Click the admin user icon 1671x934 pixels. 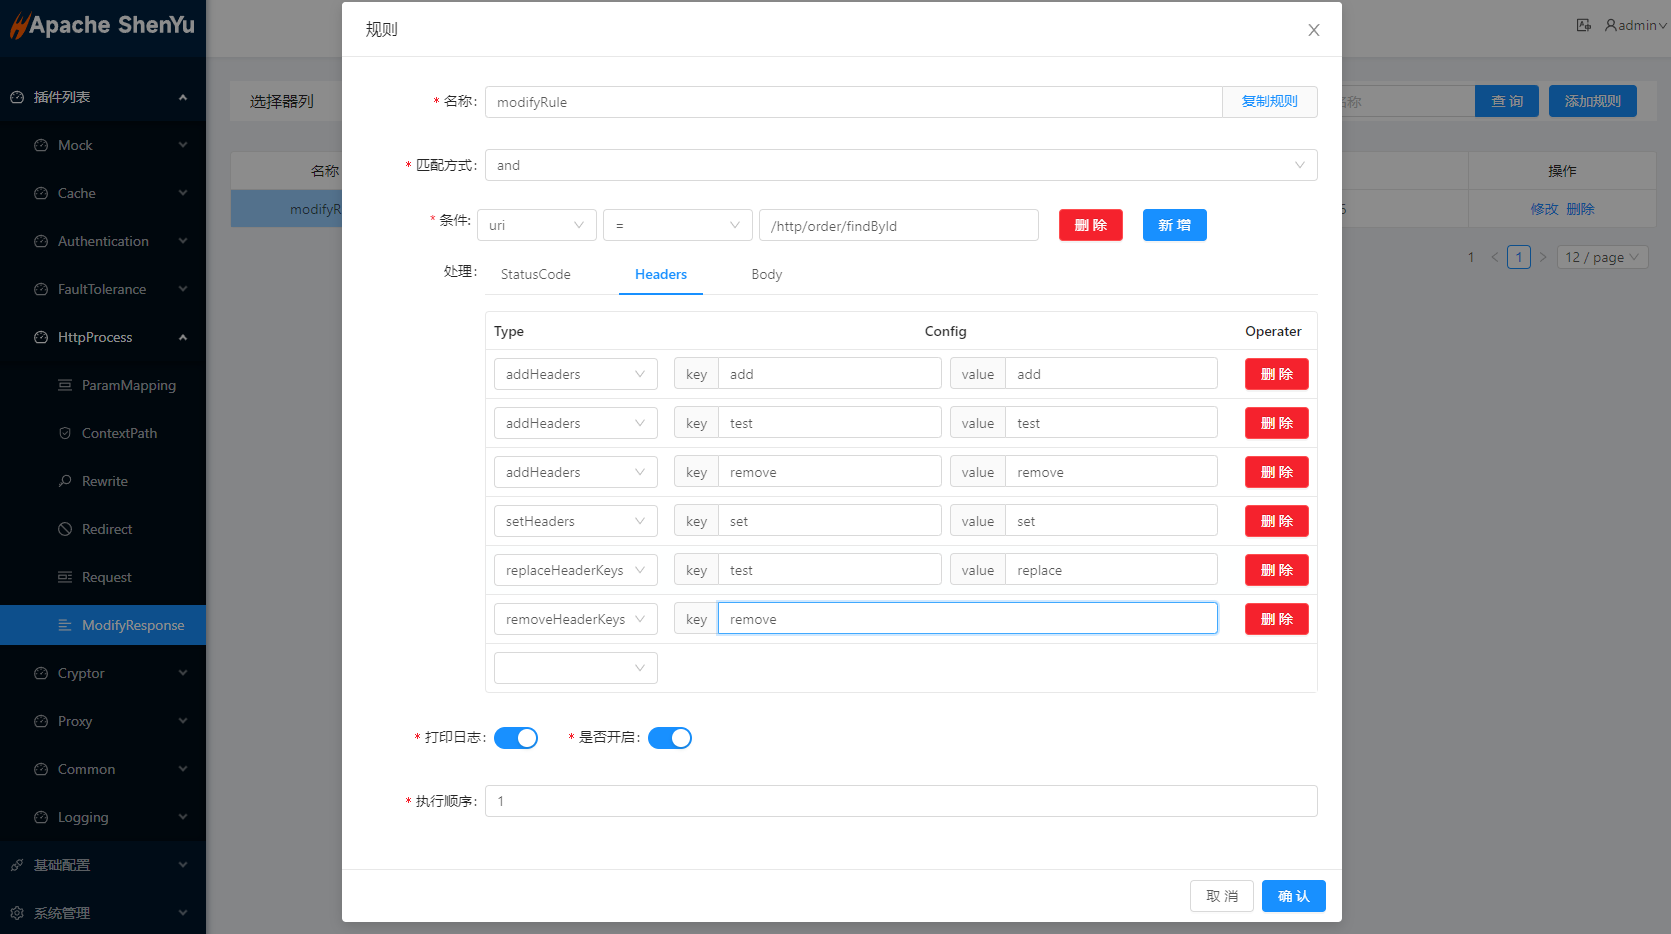pyautogui.click(x=1610, y=25)
